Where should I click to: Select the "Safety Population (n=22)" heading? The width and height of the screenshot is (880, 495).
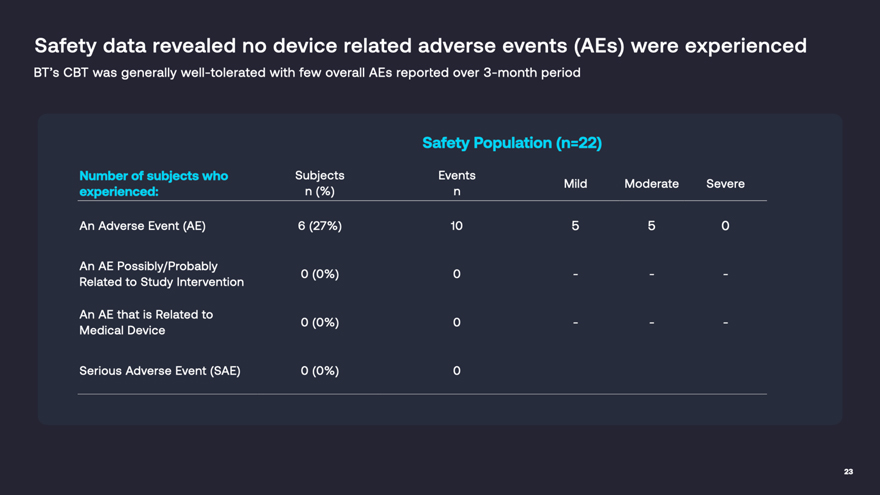pos(511,143)
